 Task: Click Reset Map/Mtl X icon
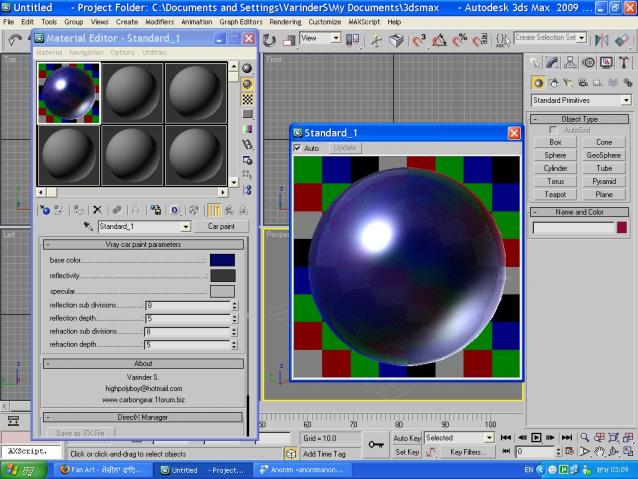(97, 210)
